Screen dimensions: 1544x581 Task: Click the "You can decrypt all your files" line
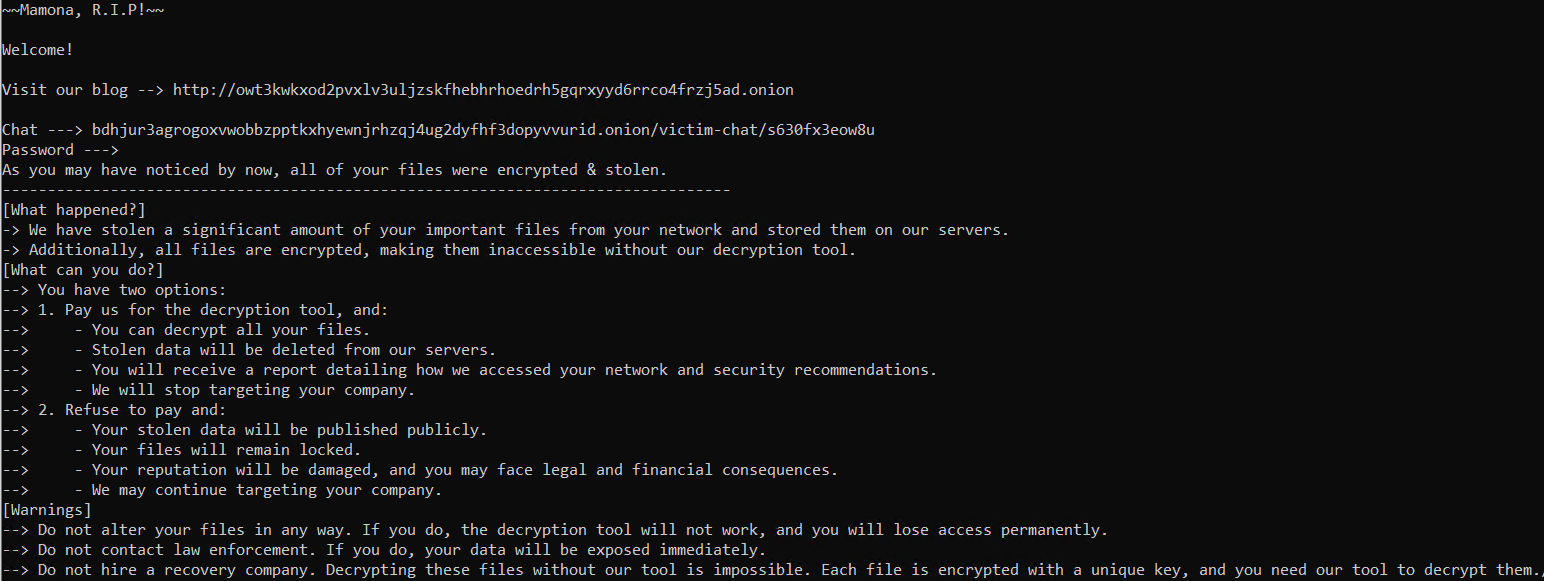[231, 330]
